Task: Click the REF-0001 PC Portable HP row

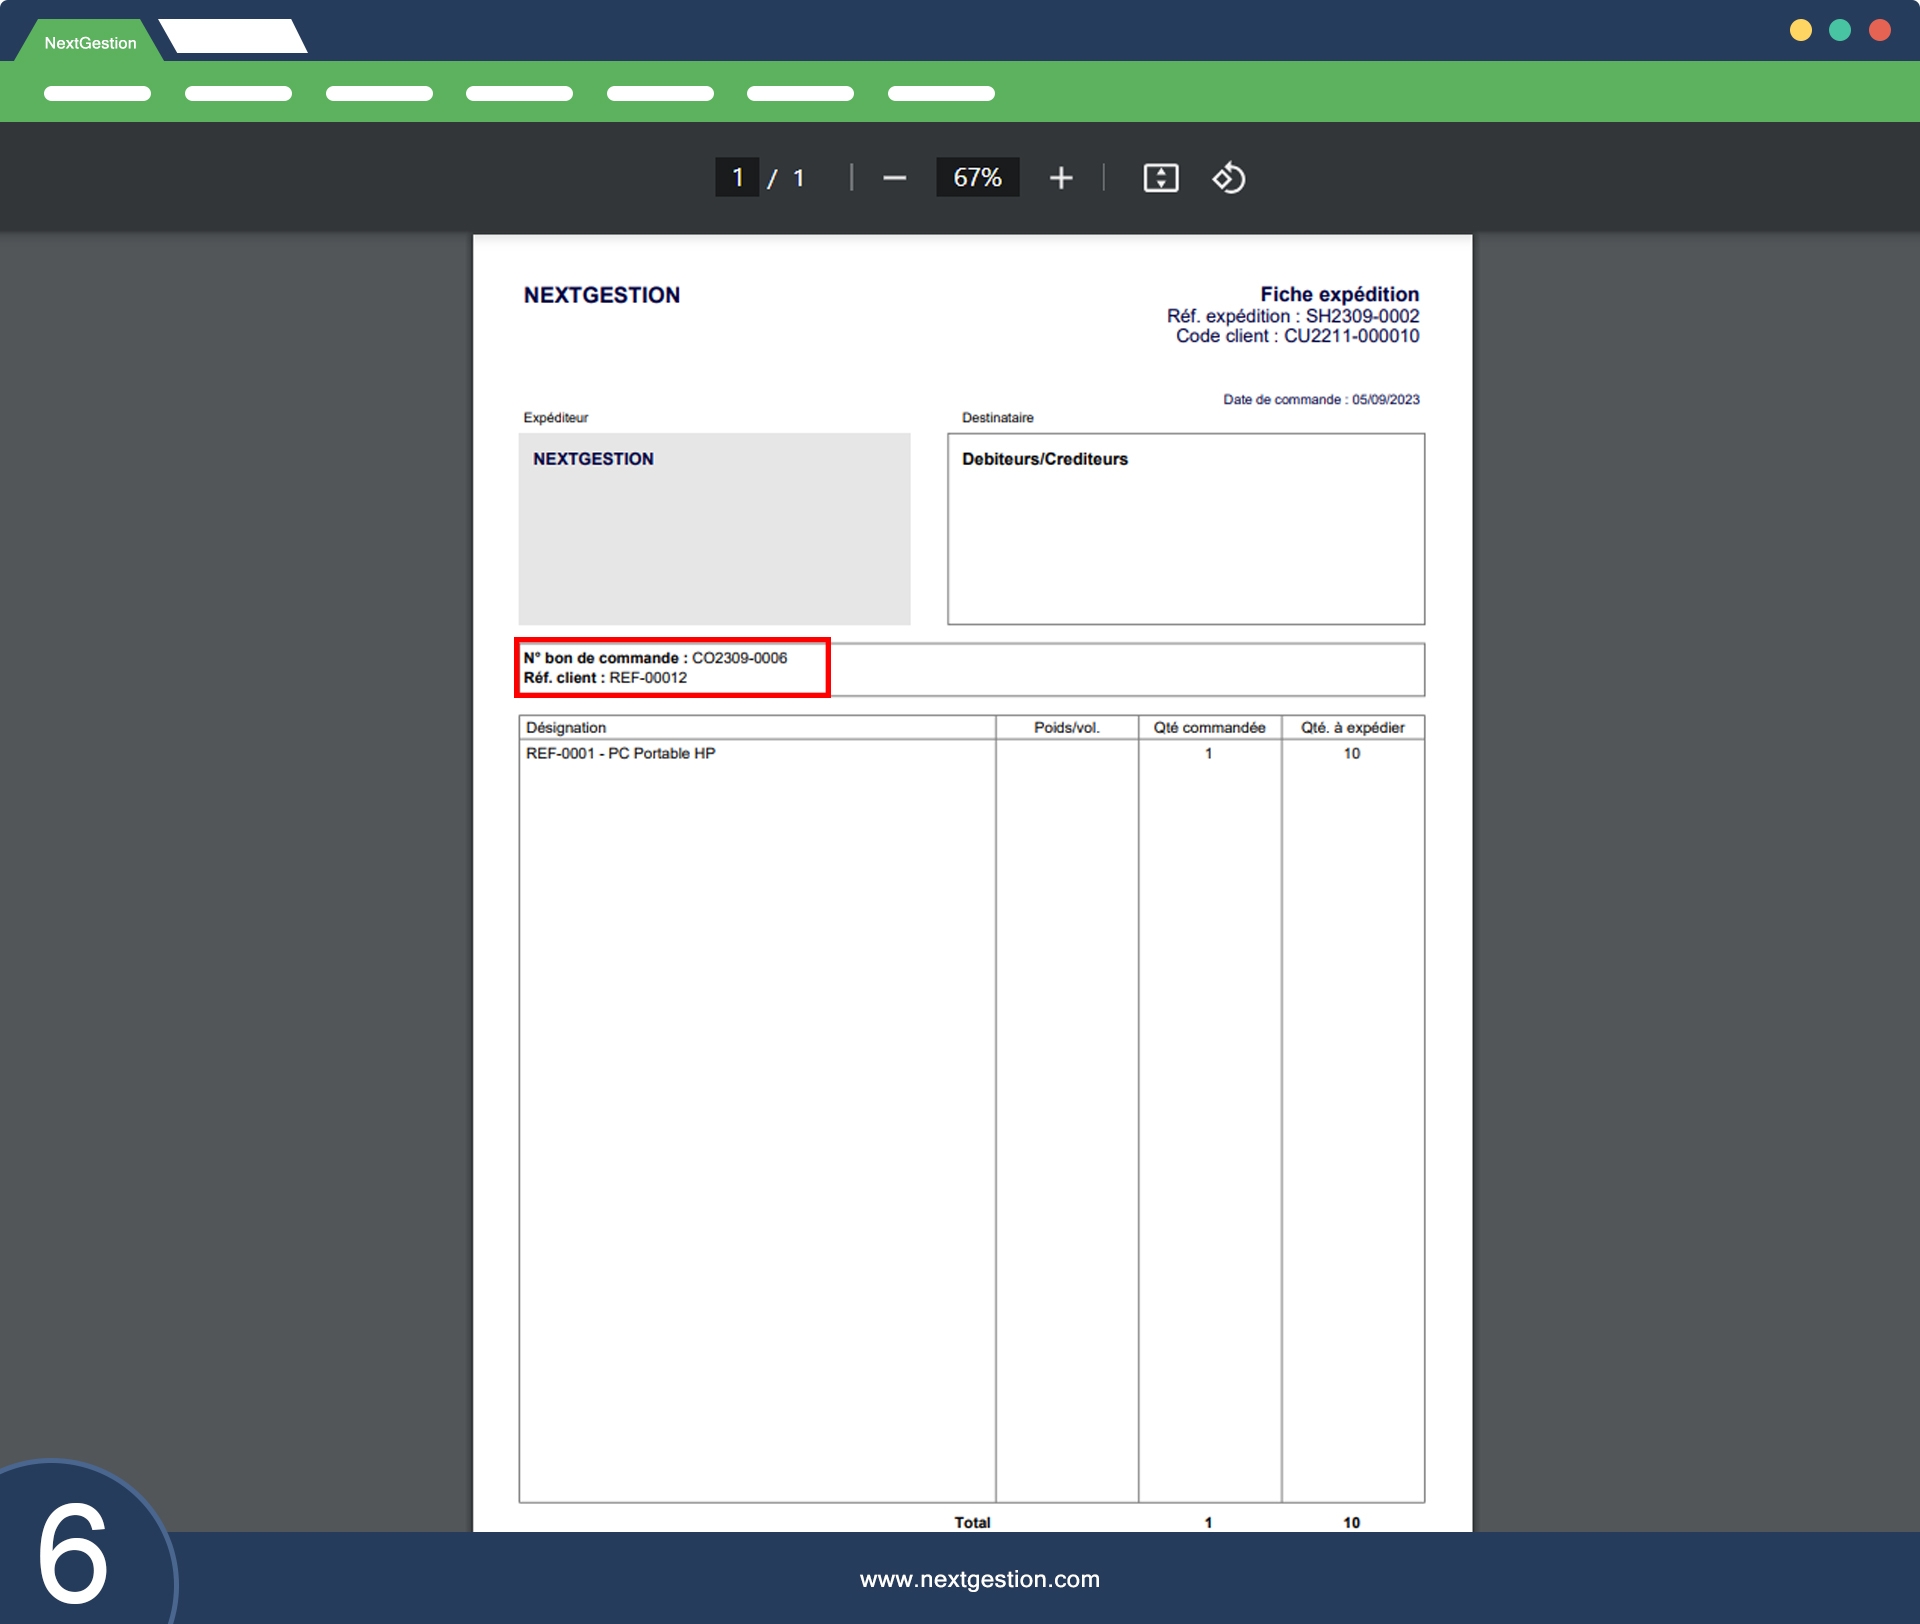Action: tap(621, 754)
